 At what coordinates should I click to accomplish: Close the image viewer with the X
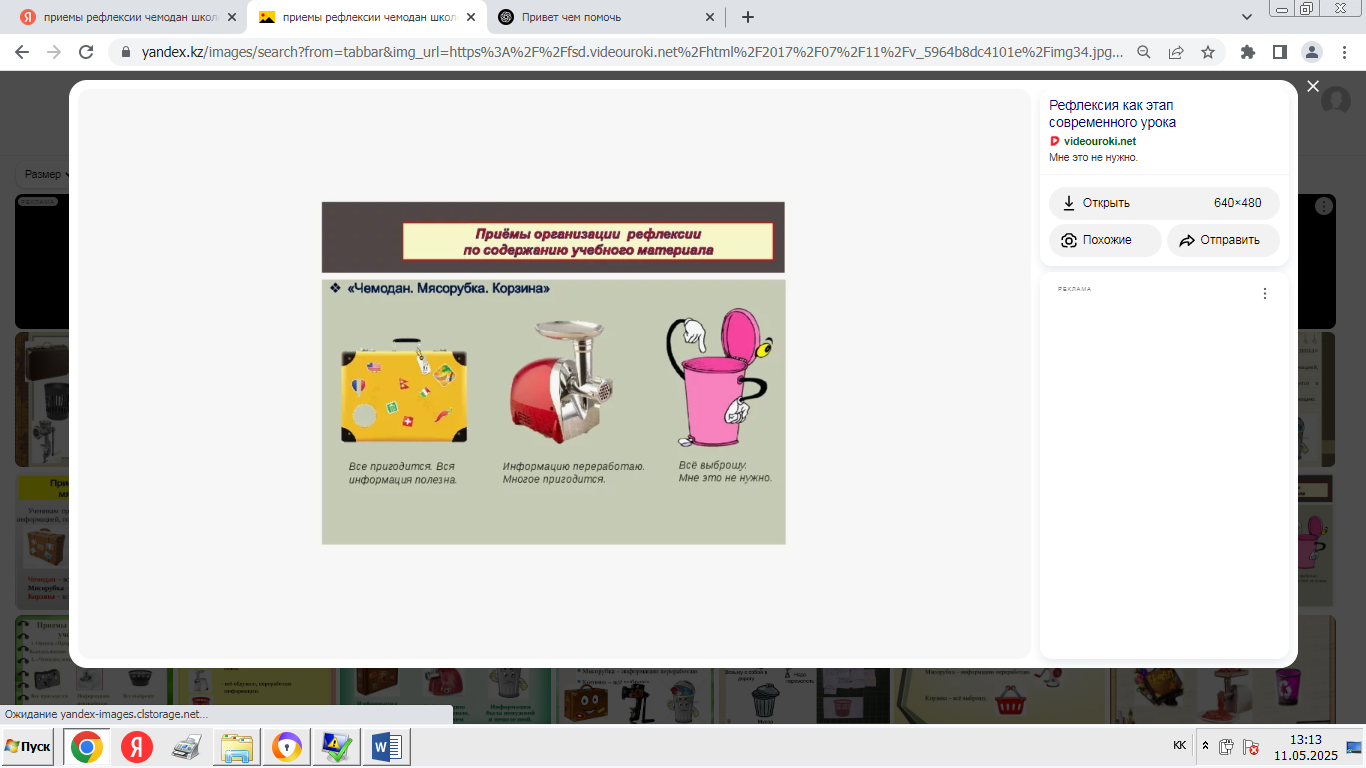(x=1313, y=87)
